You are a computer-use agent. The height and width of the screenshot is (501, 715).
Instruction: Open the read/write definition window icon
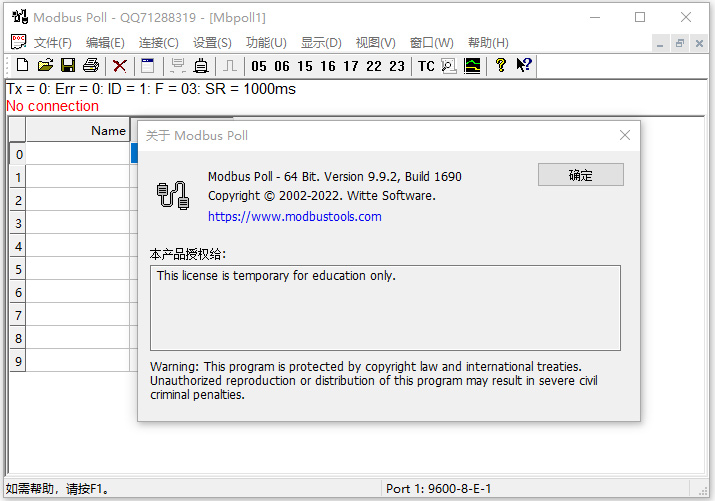point(148,66)
